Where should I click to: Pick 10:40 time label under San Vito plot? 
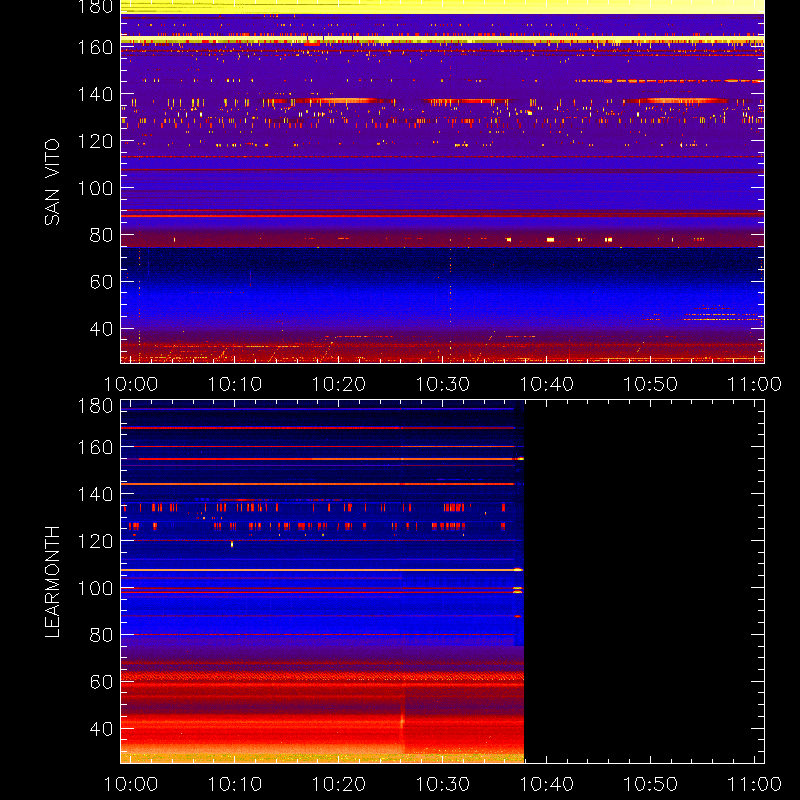tap(547, 384)
